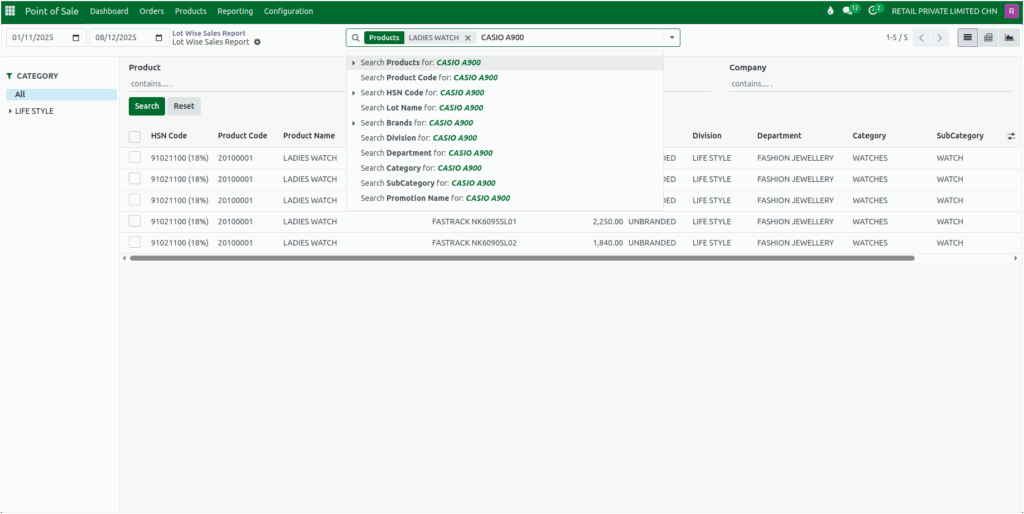Click the Reset button
Viewport: 1024px width, 514px height.
[184, 106]
